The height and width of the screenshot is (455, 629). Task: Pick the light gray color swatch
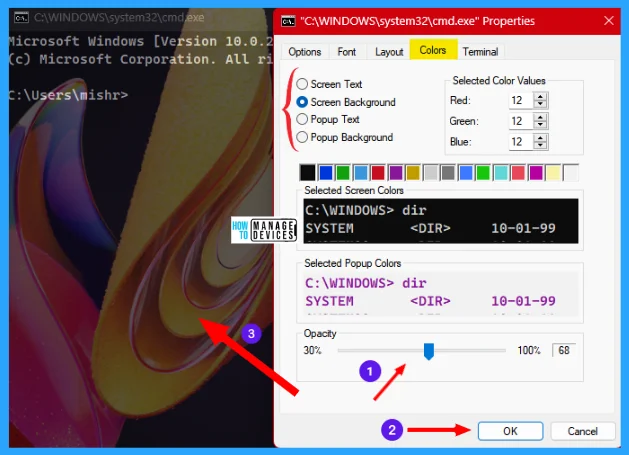click(431, 173)
